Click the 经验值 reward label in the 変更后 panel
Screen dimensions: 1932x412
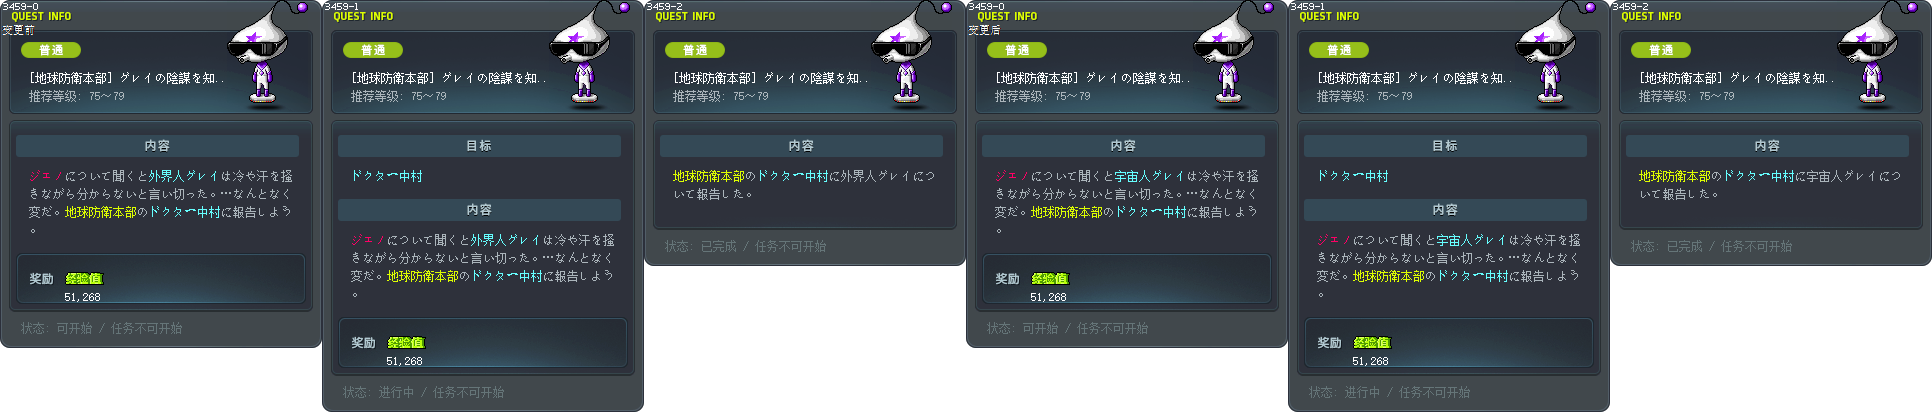coord(1050,279)
